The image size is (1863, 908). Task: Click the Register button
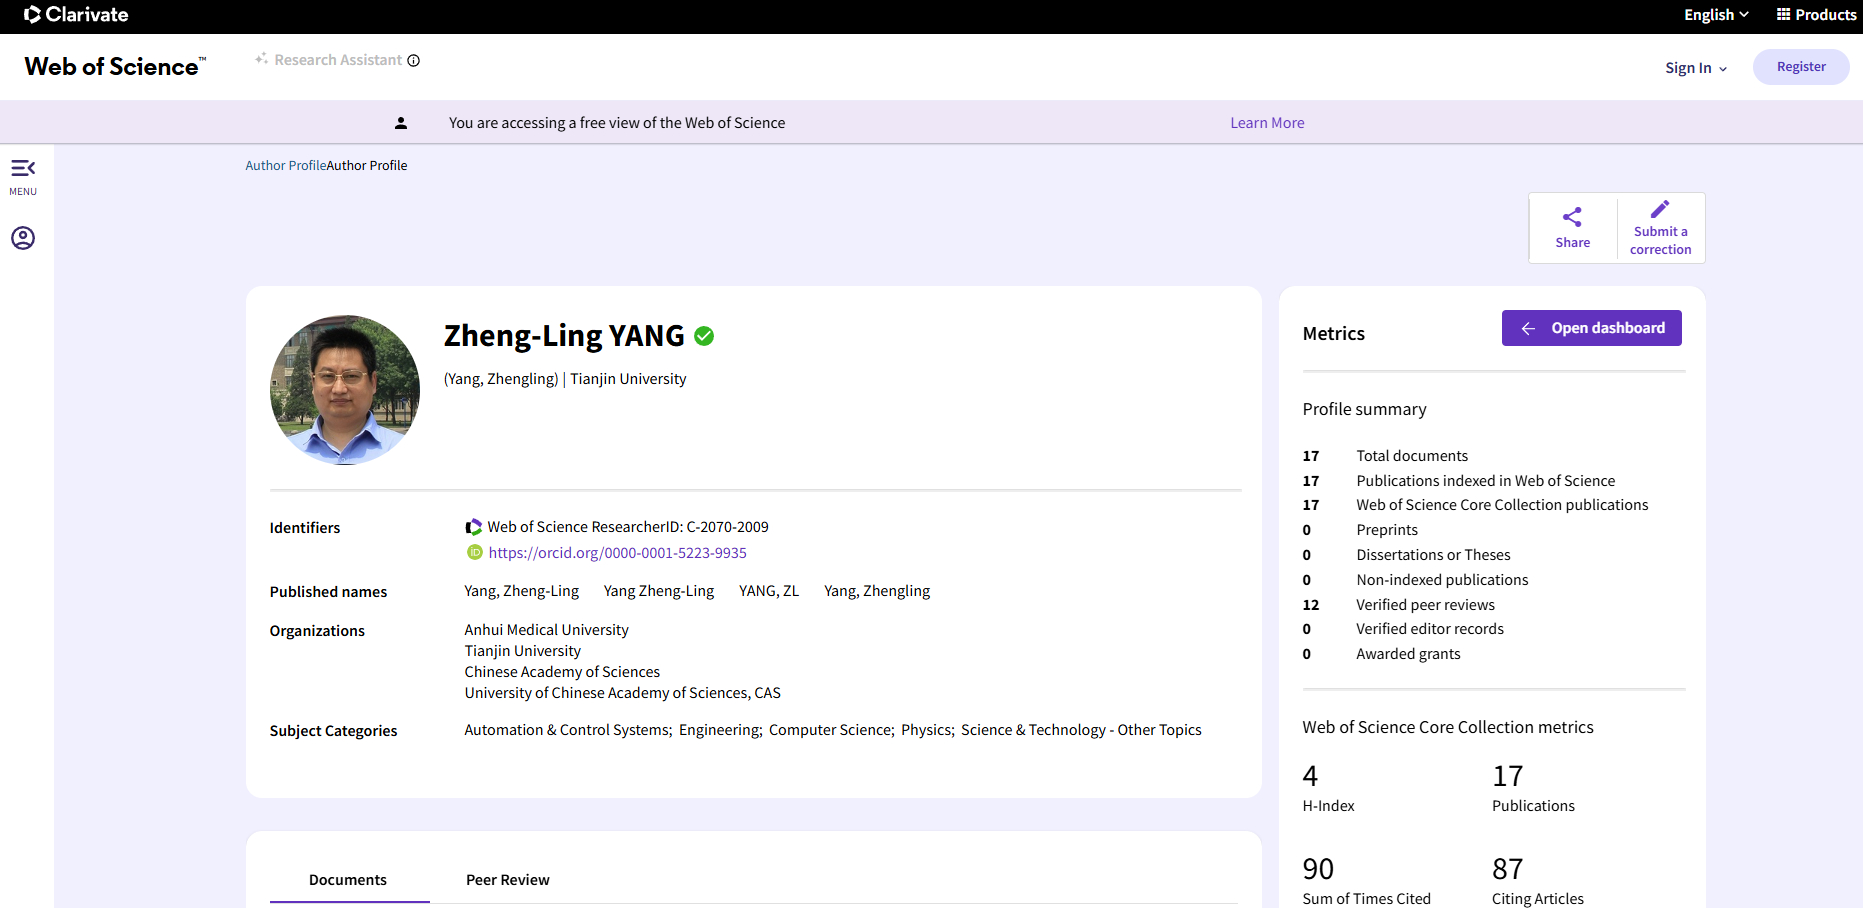[1800, 66]
